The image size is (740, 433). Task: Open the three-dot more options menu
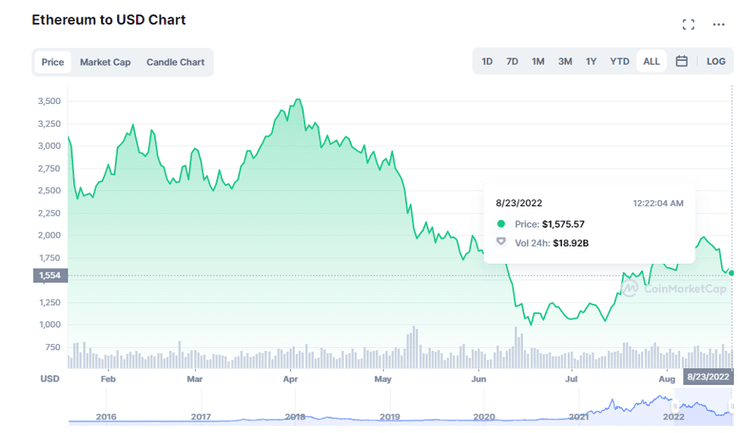(718, 24)
